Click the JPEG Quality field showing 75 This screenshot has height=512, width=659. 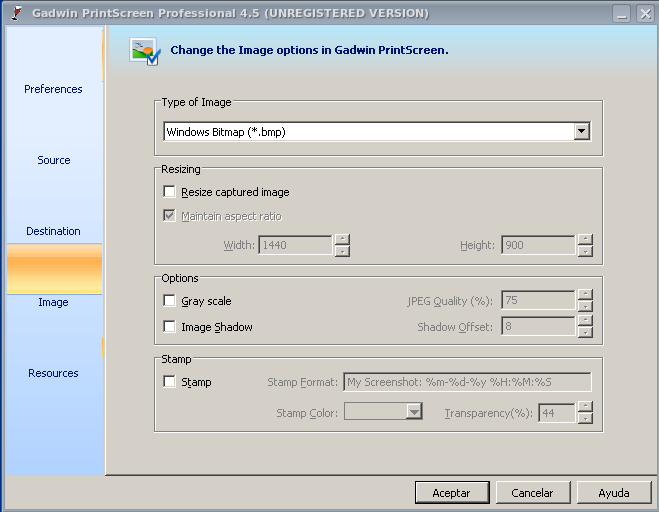click(x=538, y=301)
